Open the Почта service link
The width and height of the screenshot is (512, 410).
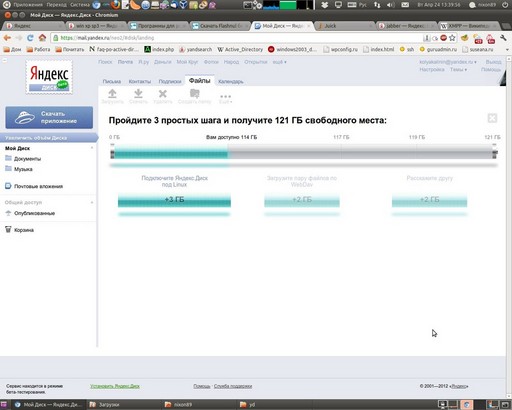coord(125,62)
